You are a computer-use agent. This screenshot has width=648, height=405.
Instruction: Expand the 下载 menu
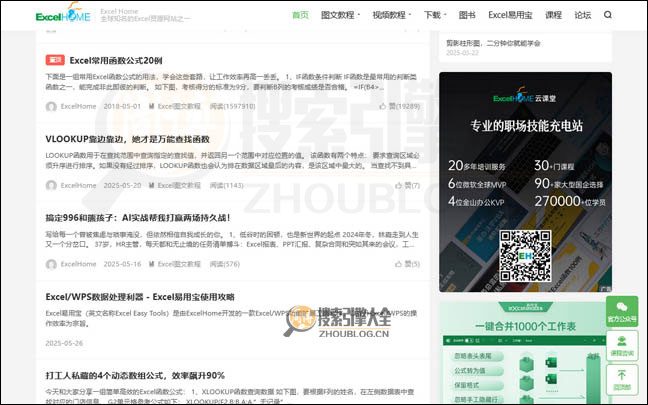click(435, 15)
